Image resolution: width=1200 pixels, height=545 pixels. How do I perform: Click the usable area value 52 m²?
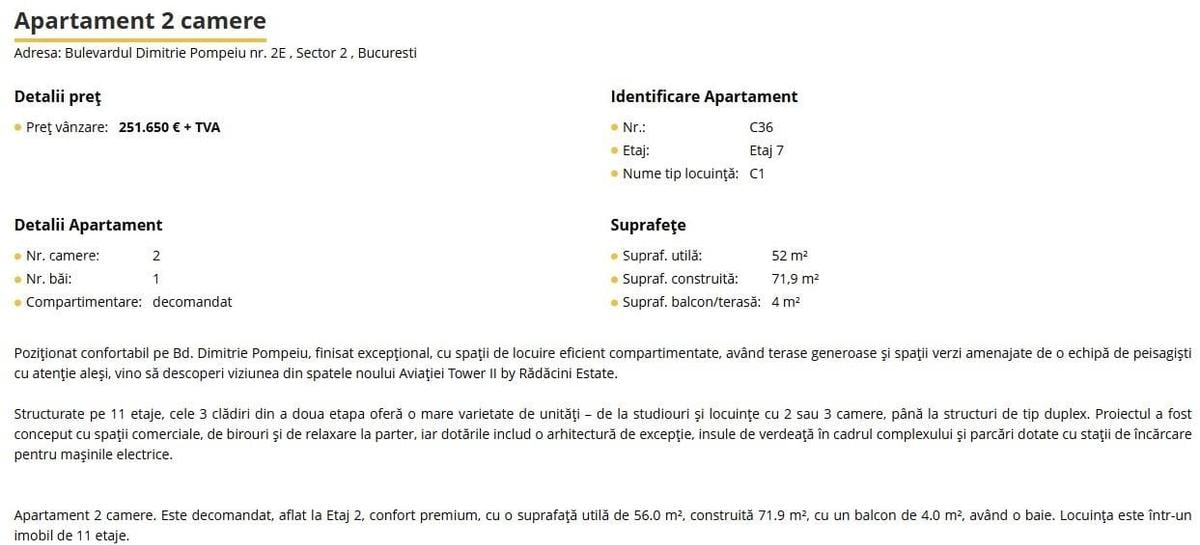point(790,256)
